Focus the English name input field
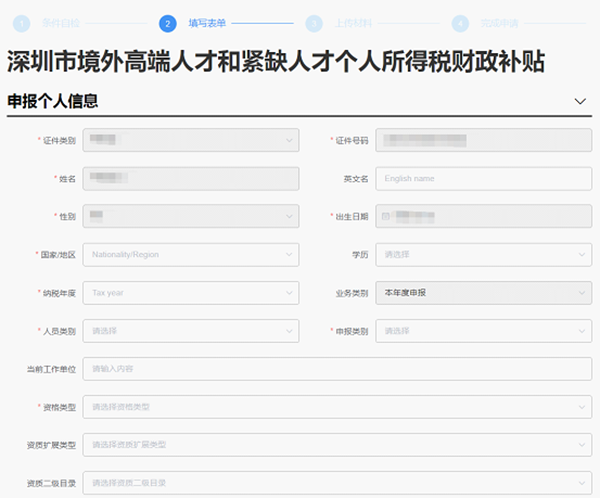Screen dimensions: 600x498 [x=484, y=178]
